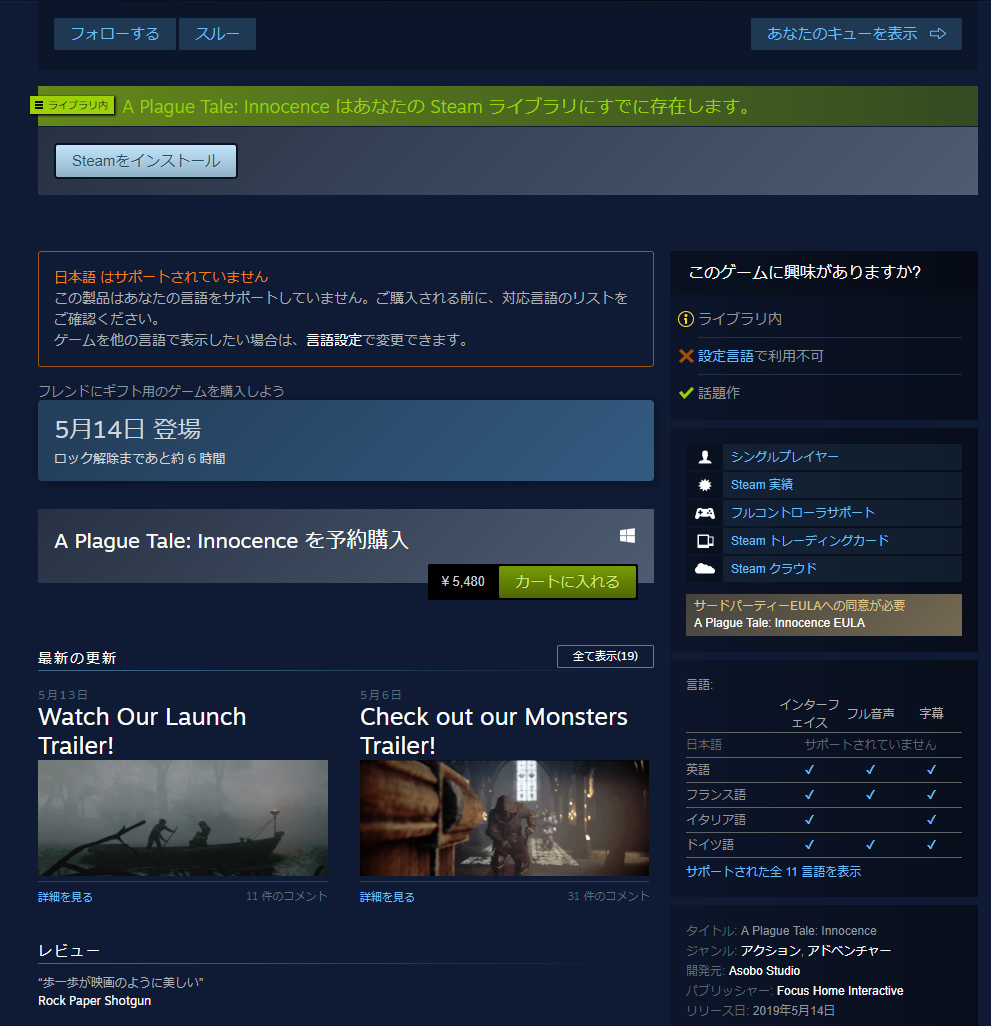The image size is (991, 1026).
Task: Open the 言語設定 link in warning box
Action: (334, 340)
